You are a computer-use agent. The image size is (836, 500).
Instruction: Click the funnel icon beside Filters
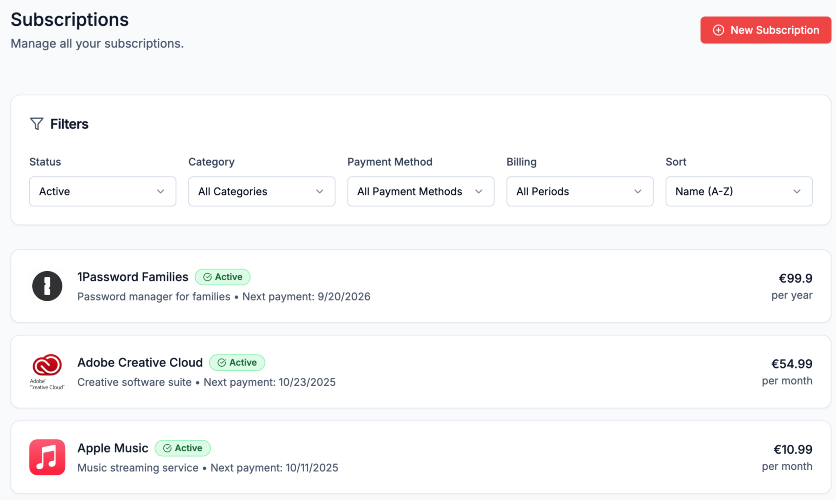click(x=36, y=124)
